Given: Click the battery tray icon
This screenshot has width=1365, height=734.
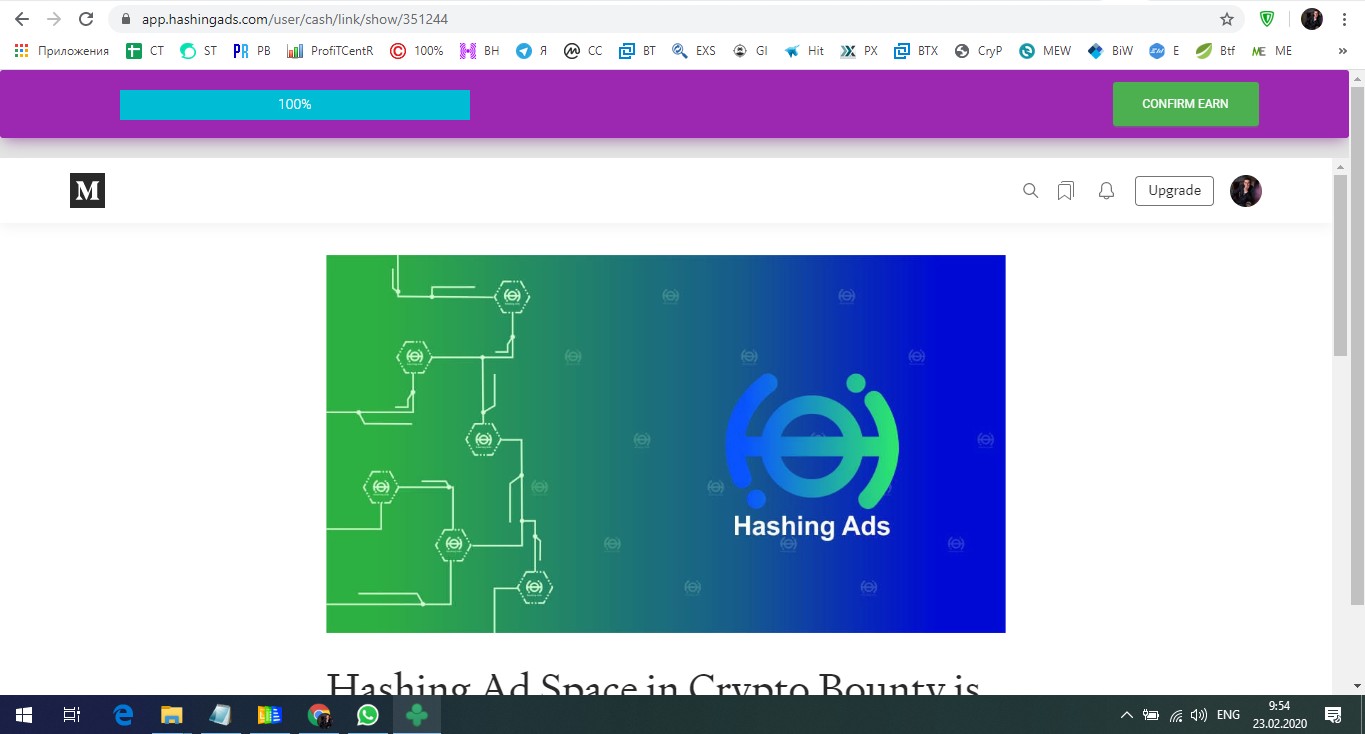Looking at the screenshot, I should [1151, 715].
